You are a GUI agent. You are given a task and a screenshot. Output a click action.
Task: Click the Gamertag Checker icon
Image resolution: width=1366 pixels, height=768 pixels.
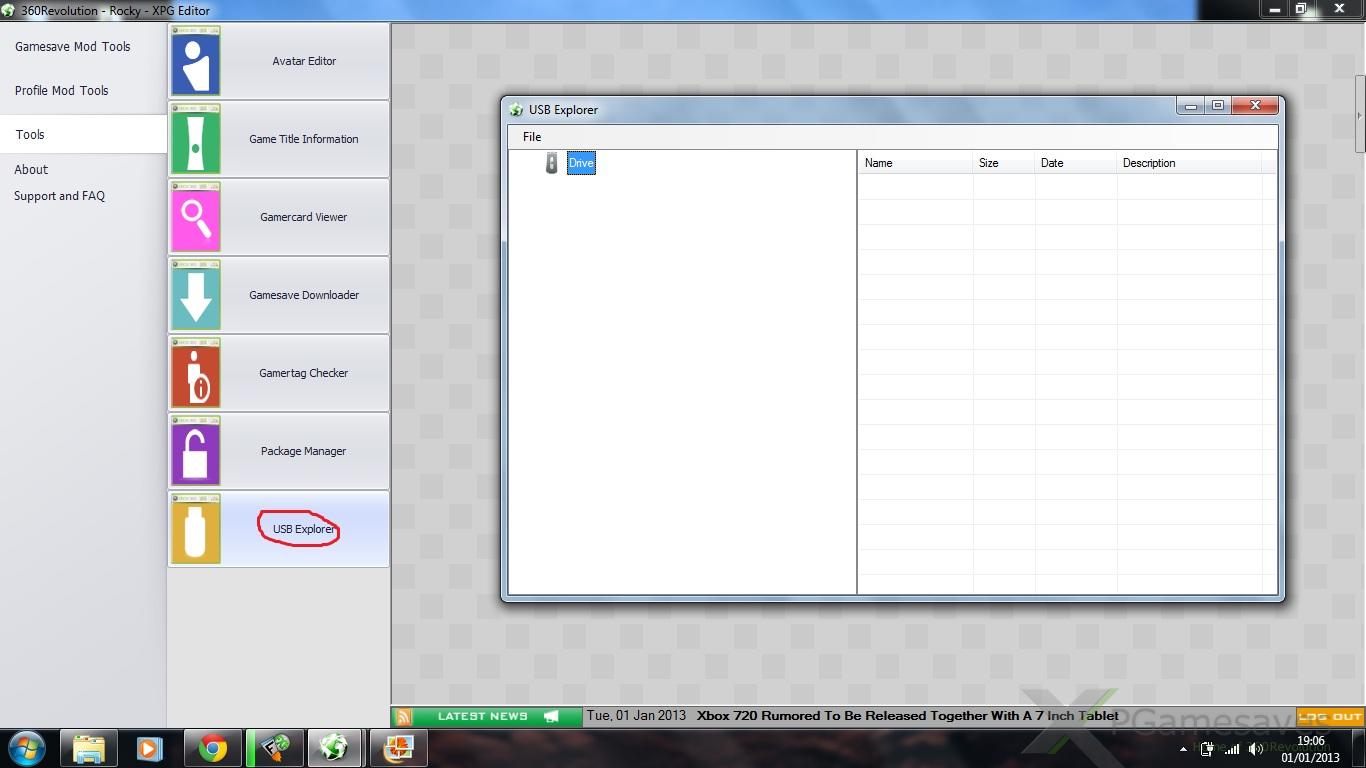[x=196, y=373]
